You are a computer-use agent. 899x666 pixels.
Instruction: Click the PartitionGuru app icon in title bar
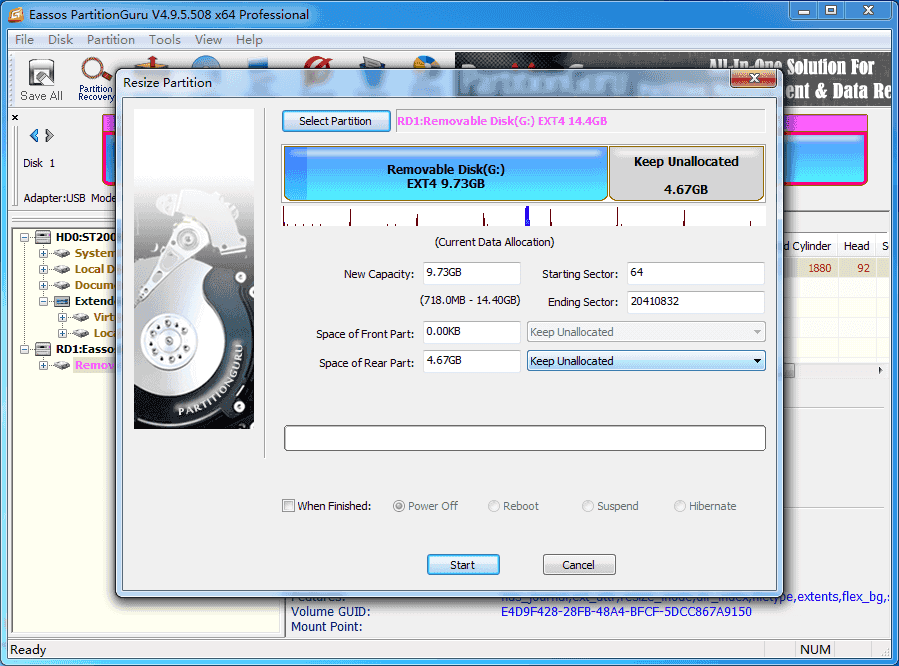pyautogui.click(x=16, y=15)
